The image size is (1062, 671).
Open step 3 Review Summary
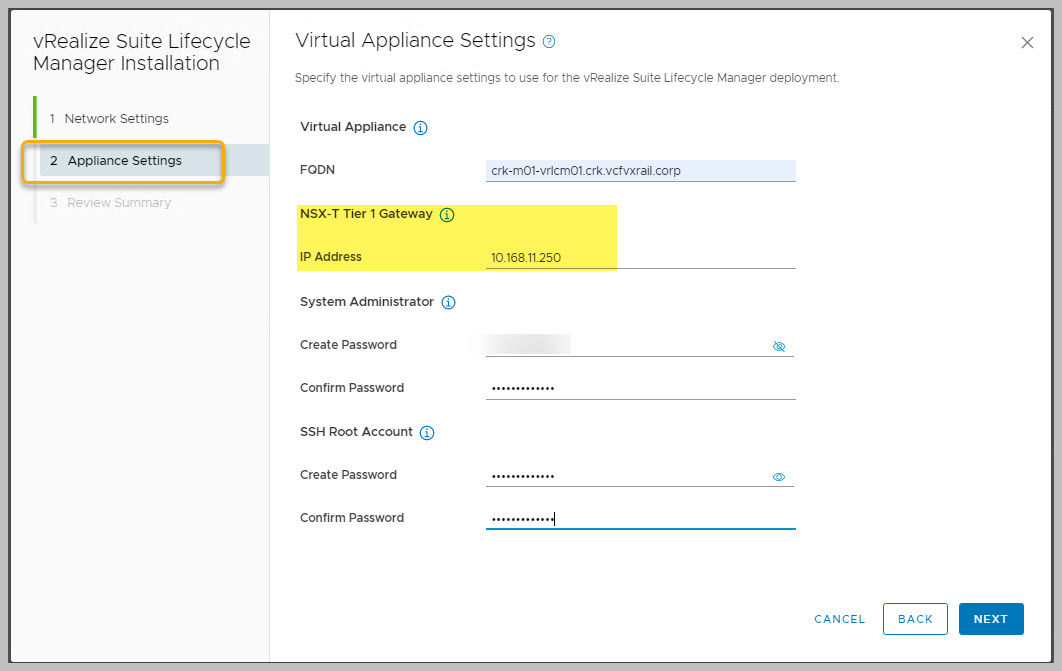(x=118, y=203)
